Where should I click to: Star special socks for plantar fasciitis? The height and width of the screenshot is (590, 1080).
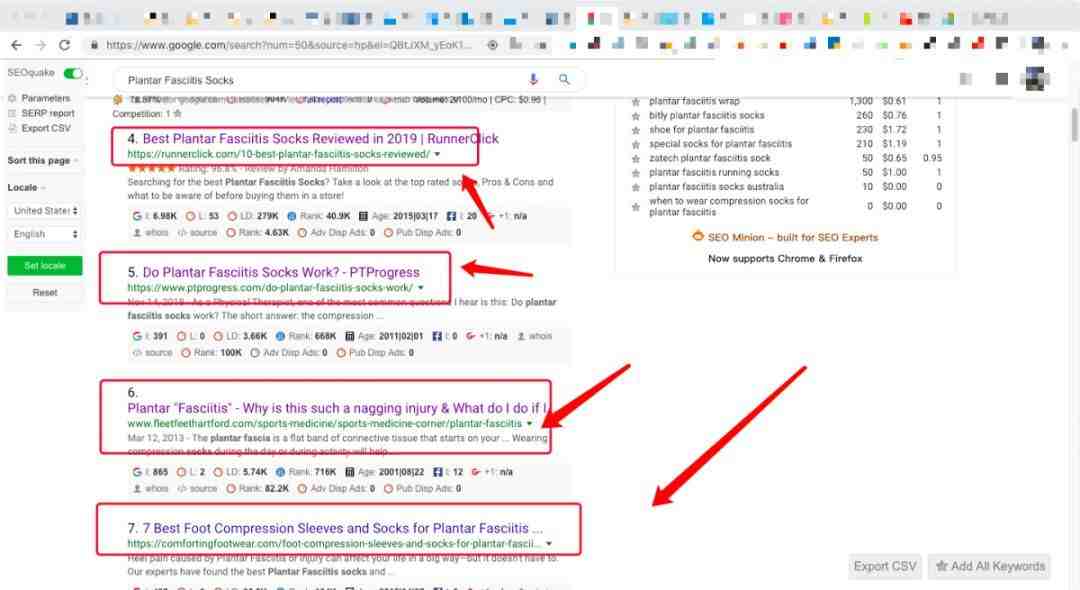(636, 145)
